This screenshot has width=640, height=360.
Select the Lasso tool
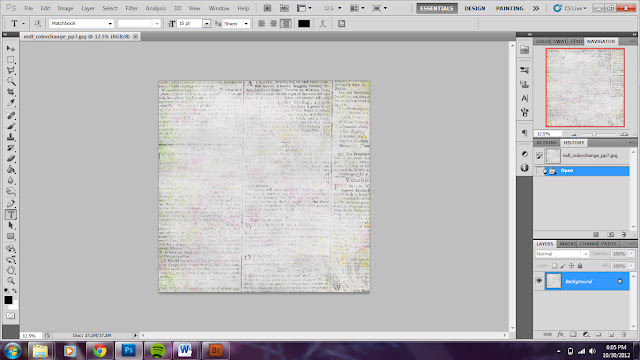tap(11, 70)
